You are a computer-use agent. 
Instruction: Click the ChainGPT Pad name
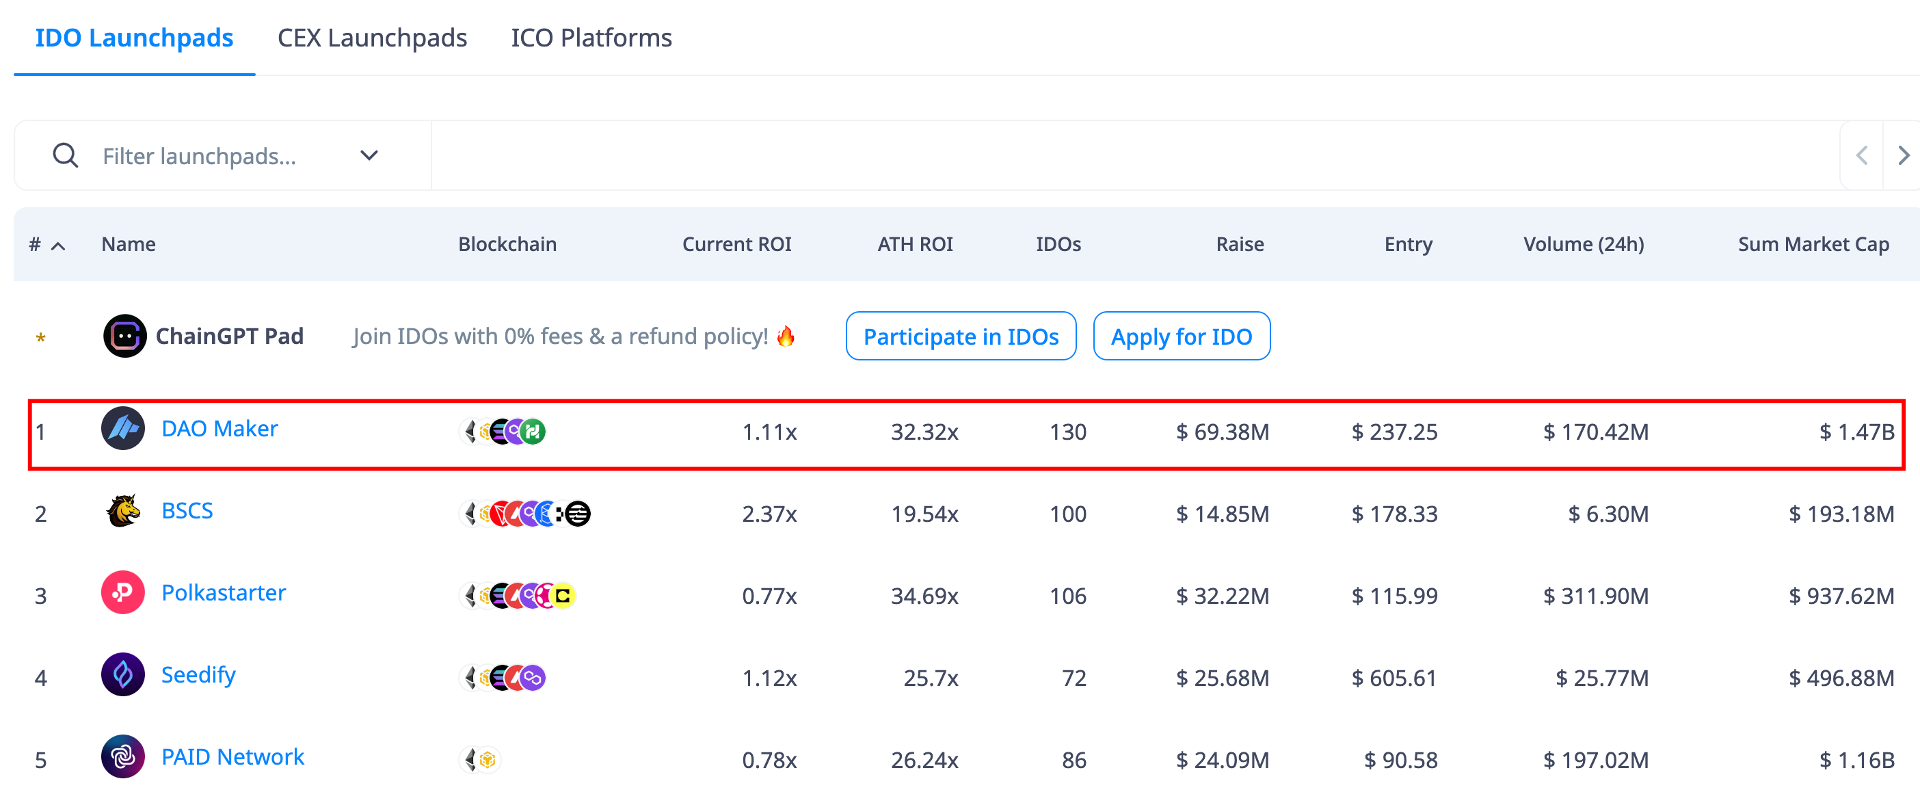point(230,336)
